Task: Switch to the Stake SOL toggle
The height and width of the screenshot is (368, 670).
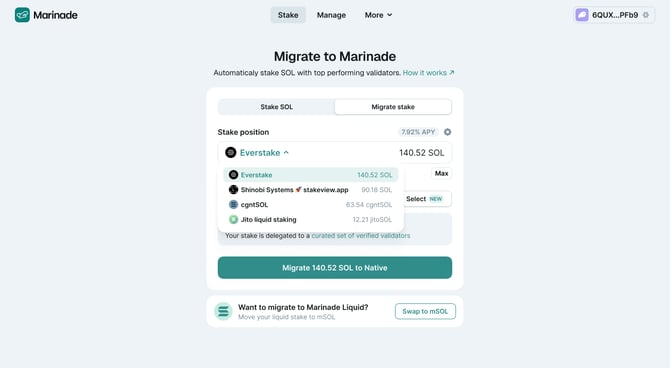Action: (x=276, y=107)
